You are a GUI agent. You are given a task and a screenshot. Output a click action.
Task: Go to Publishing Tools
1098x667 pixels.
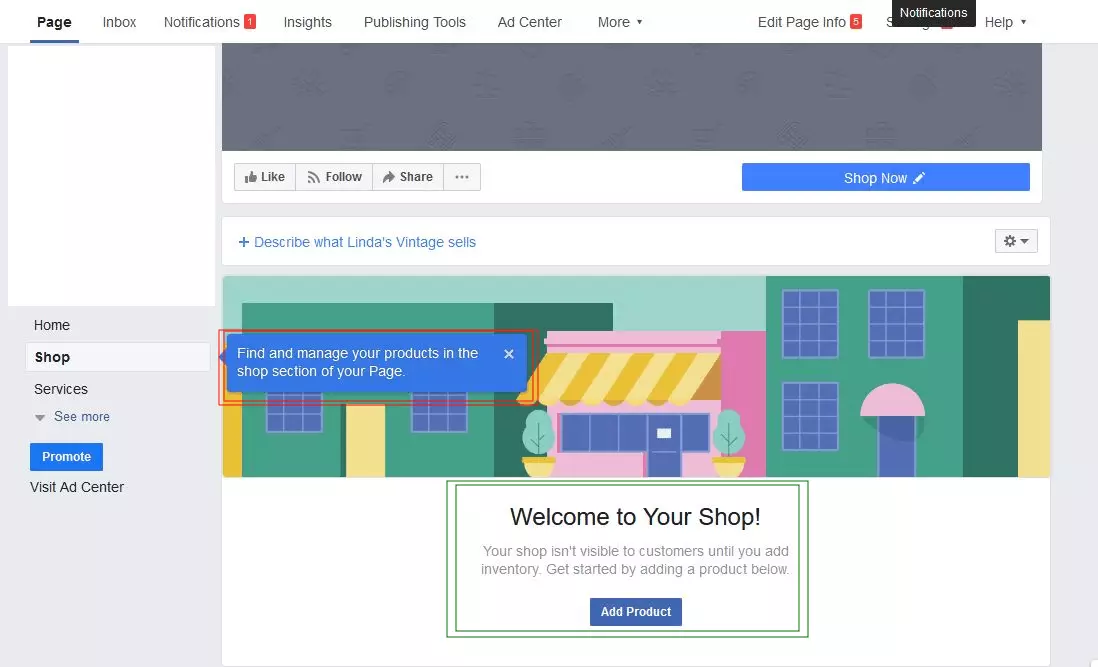click(x=414, y=22)
